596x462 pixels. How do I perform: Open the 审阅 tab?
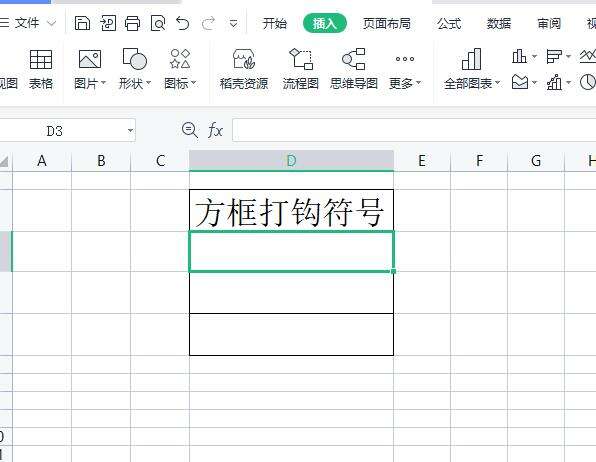[x=549, y=24]
